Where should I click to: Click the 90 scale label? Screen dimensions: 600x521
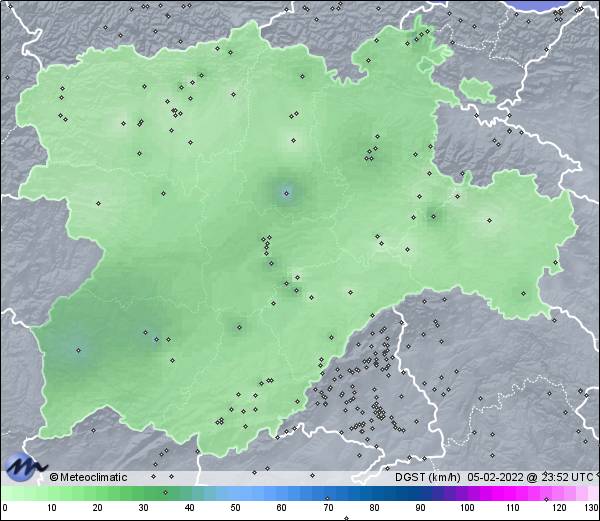[x=420, y=508]
